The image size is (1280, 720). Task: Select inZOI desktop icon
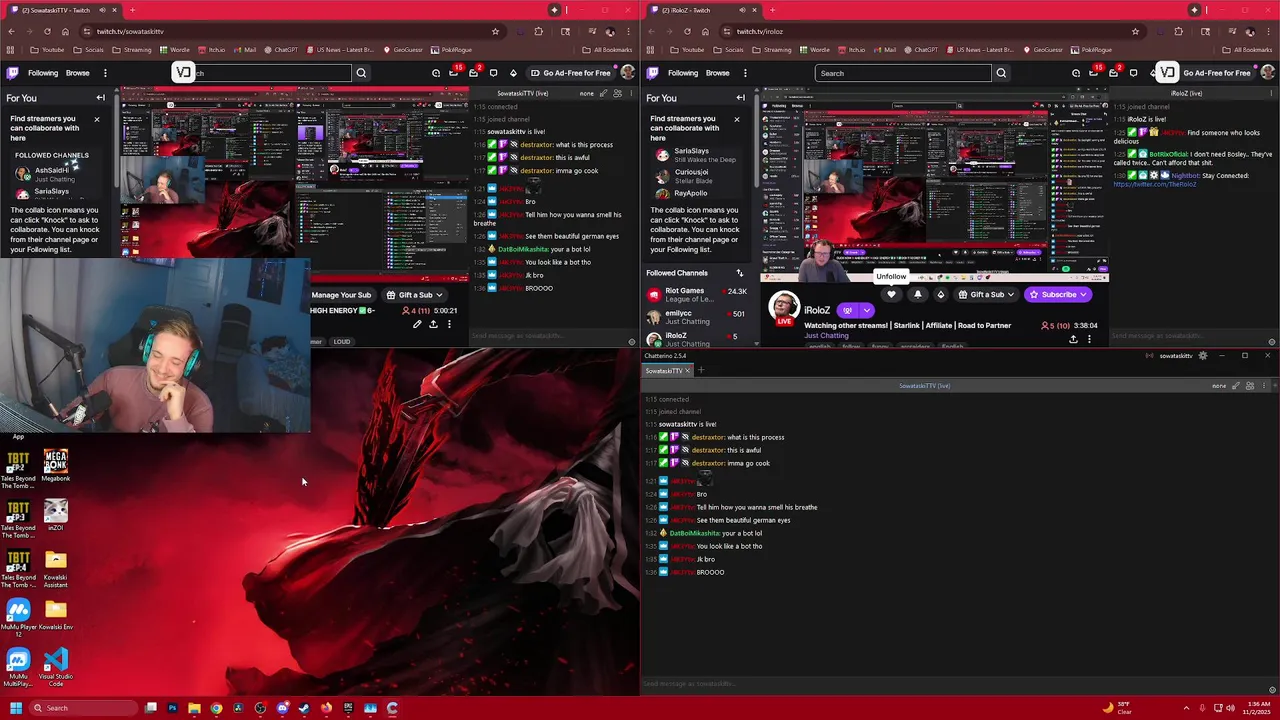coord(56,514)
